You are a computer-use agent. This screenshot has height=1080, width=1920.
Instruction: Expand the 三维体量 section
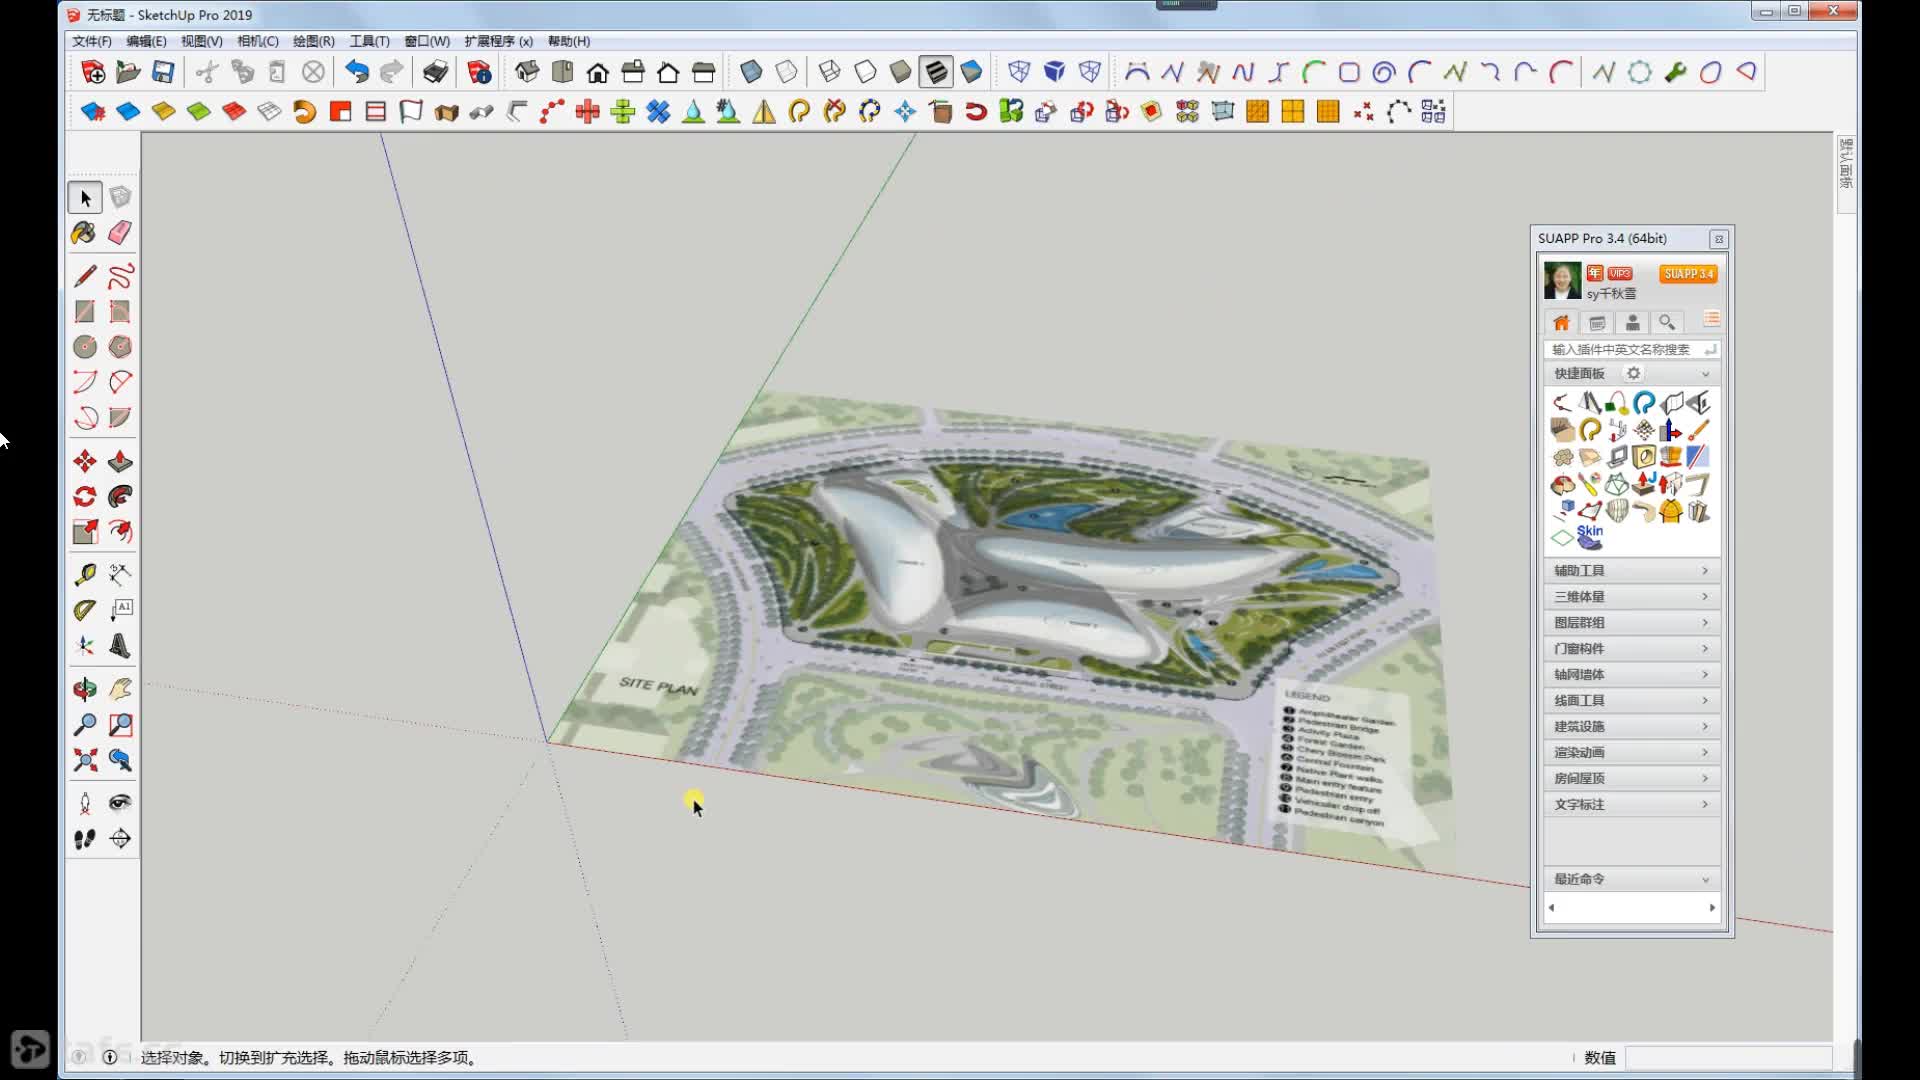click(1631, 596)
